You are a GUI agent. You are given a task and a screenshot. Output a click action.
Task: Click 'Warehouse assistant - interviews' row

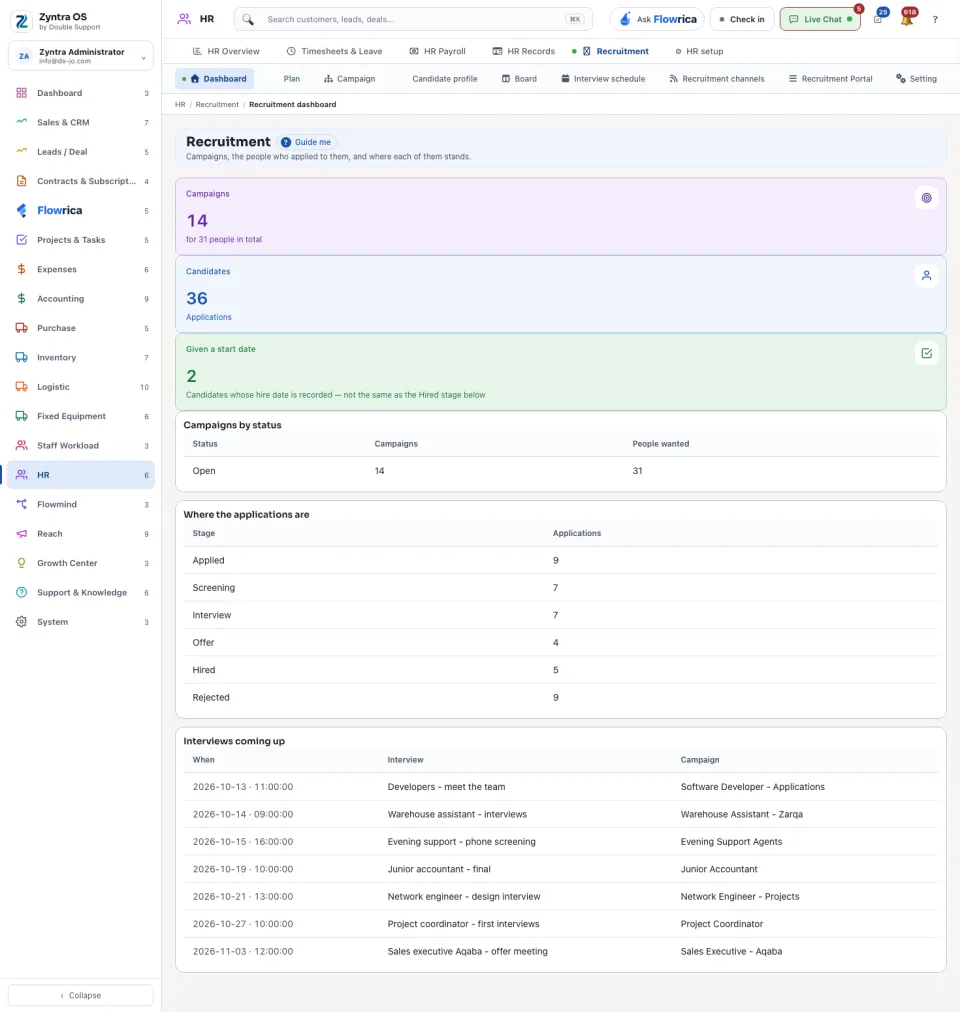561,815
